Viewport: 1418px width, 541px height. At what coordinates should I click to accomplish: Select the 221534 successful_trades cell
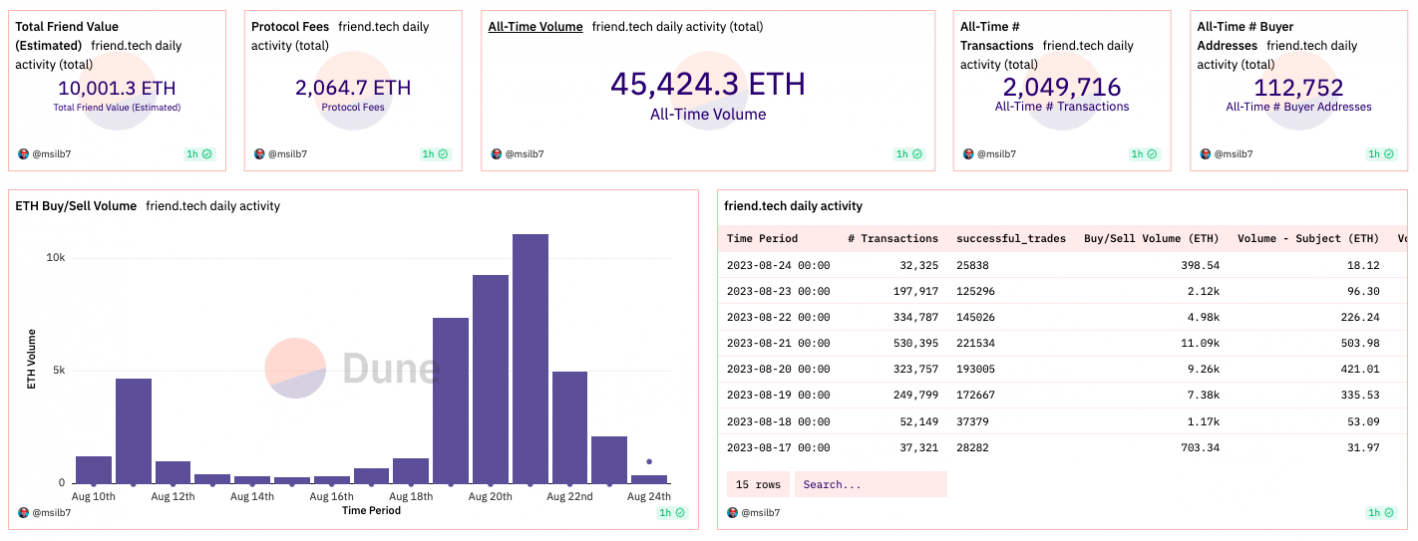tap(976, 343)
